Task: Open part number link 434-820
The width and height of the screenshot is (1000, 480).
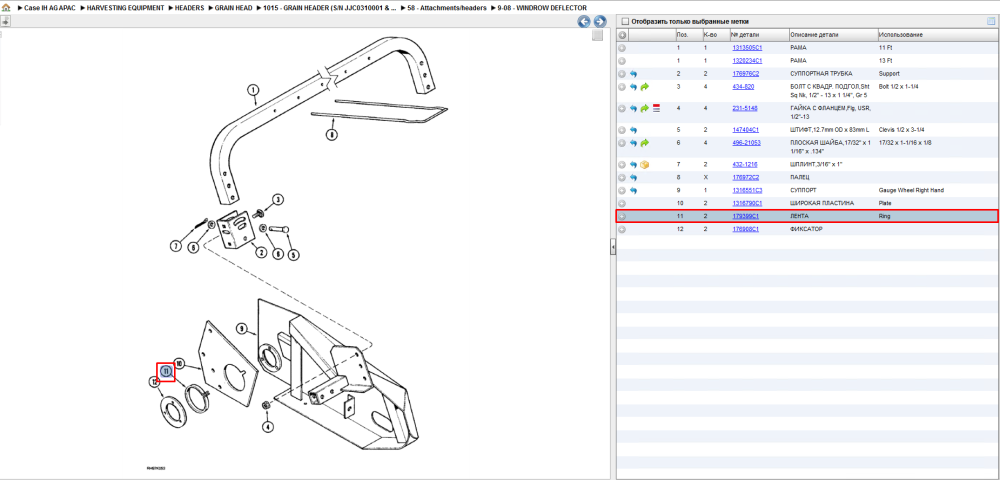Action: (743, 87)
